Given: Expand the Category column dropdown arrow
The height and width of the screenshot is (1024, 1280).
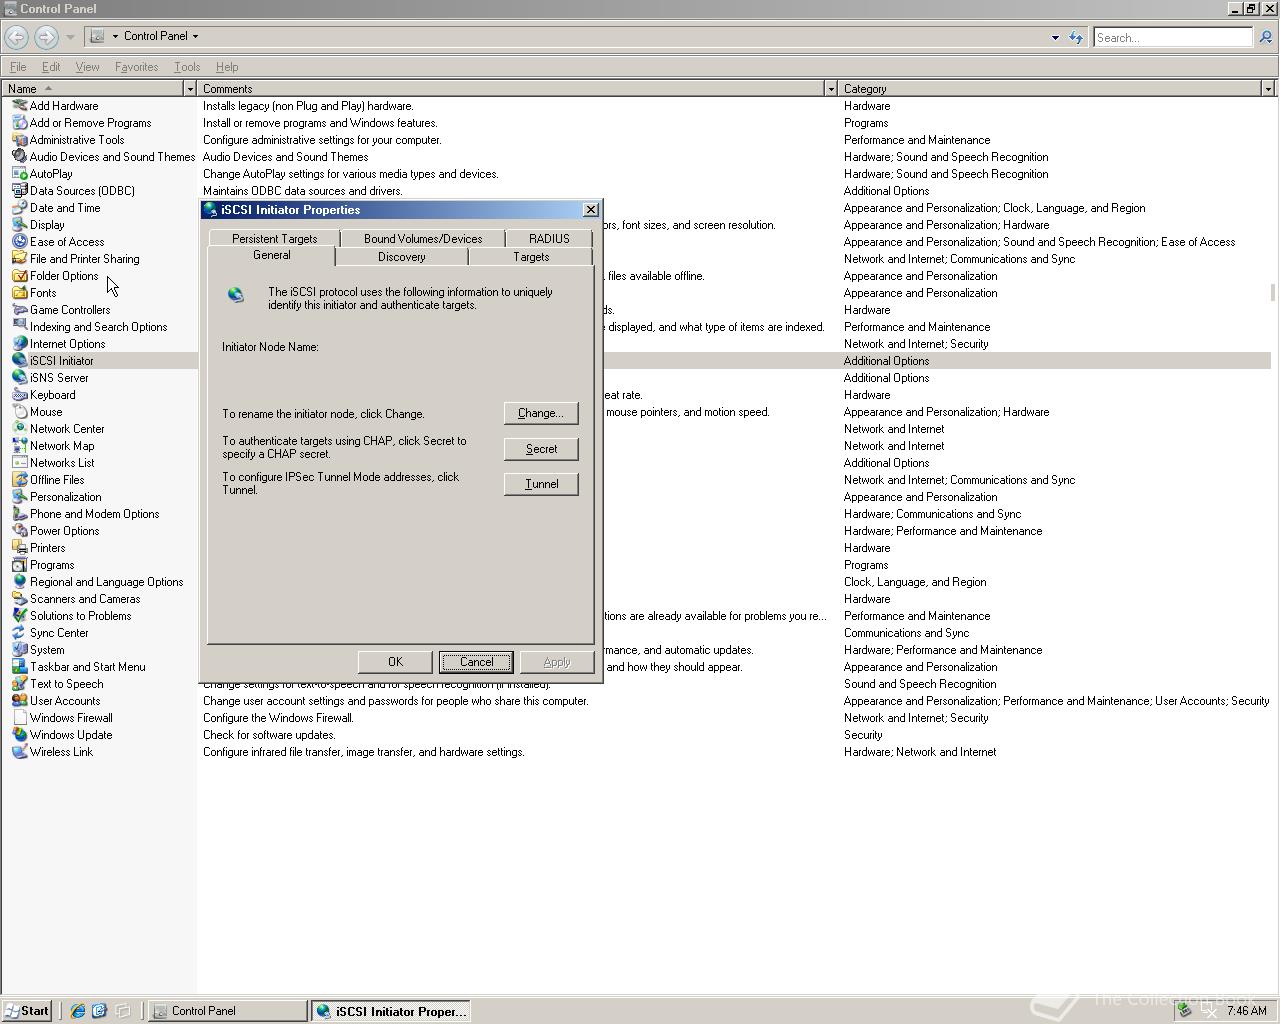Looking at the screenshot, I should [x=1268, y=89].
